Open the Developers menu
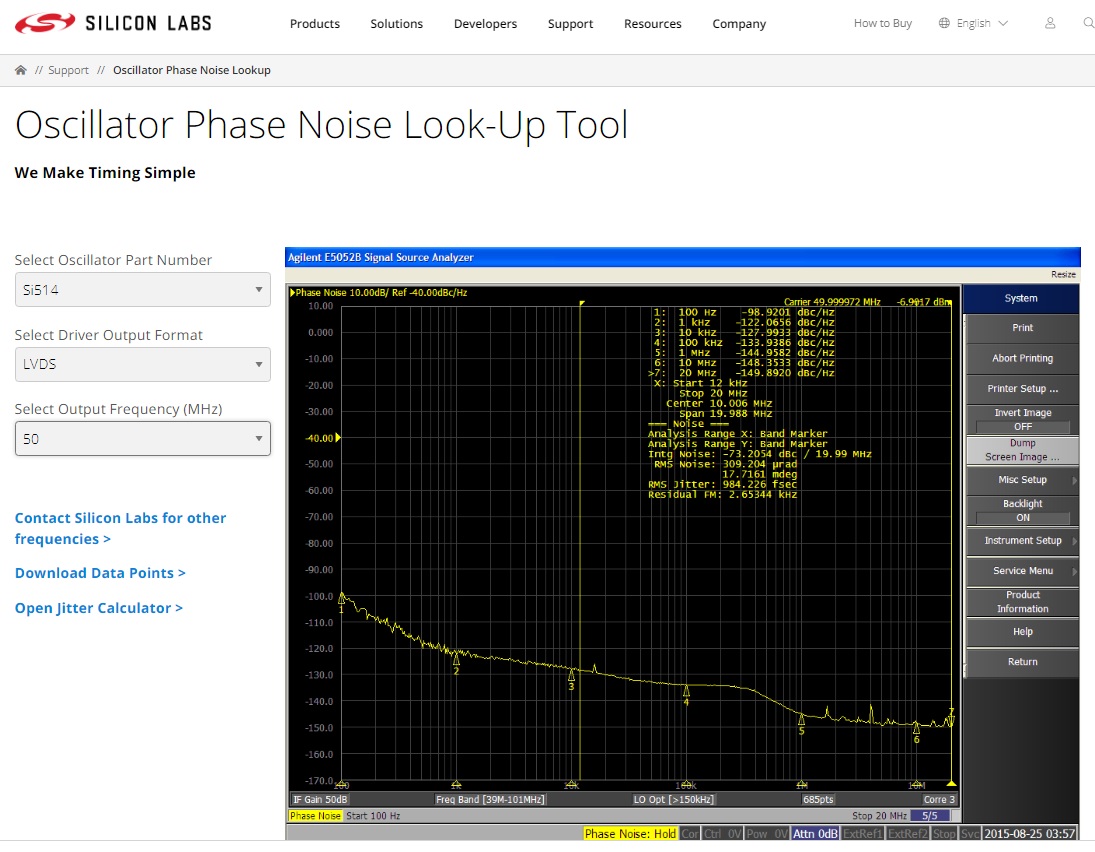Viewport: 1095px width, 852px height. click(x=485, y=24)
